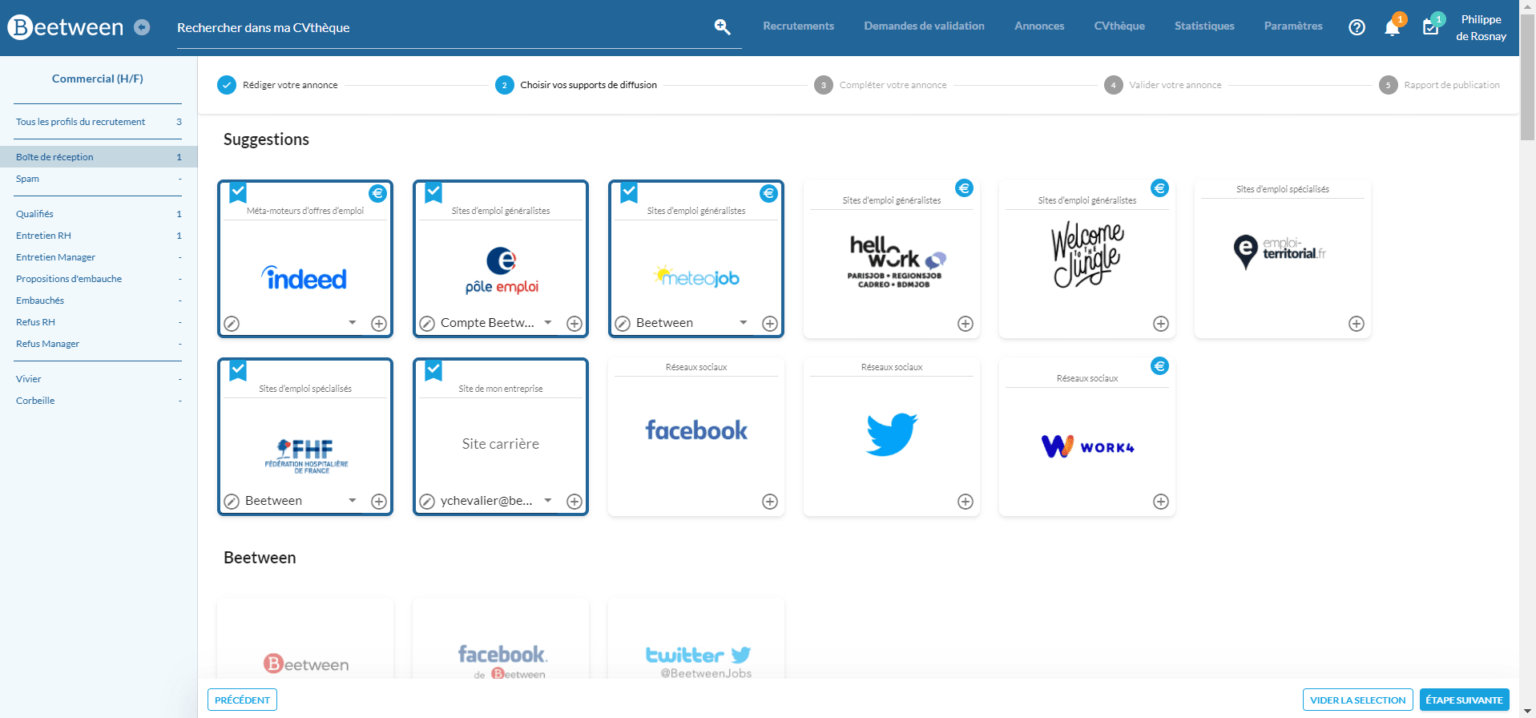Open the Recrutements menu

pos(798,26)
